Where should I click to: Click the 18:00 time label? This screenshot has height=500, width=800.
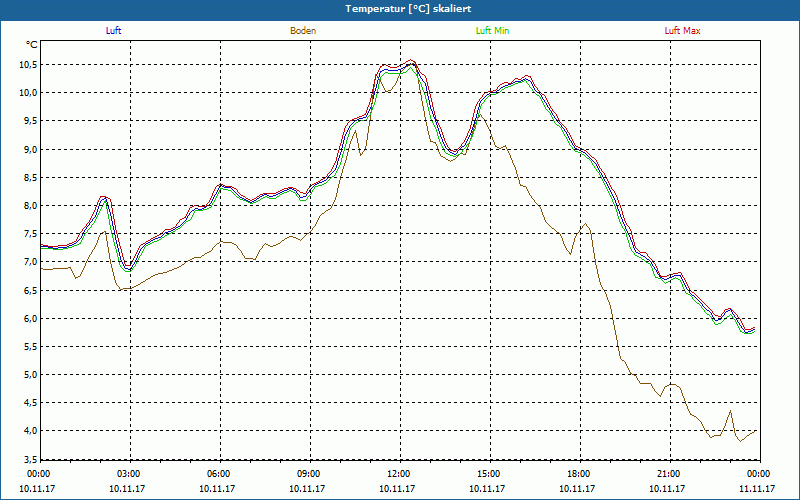click(578, 474)
